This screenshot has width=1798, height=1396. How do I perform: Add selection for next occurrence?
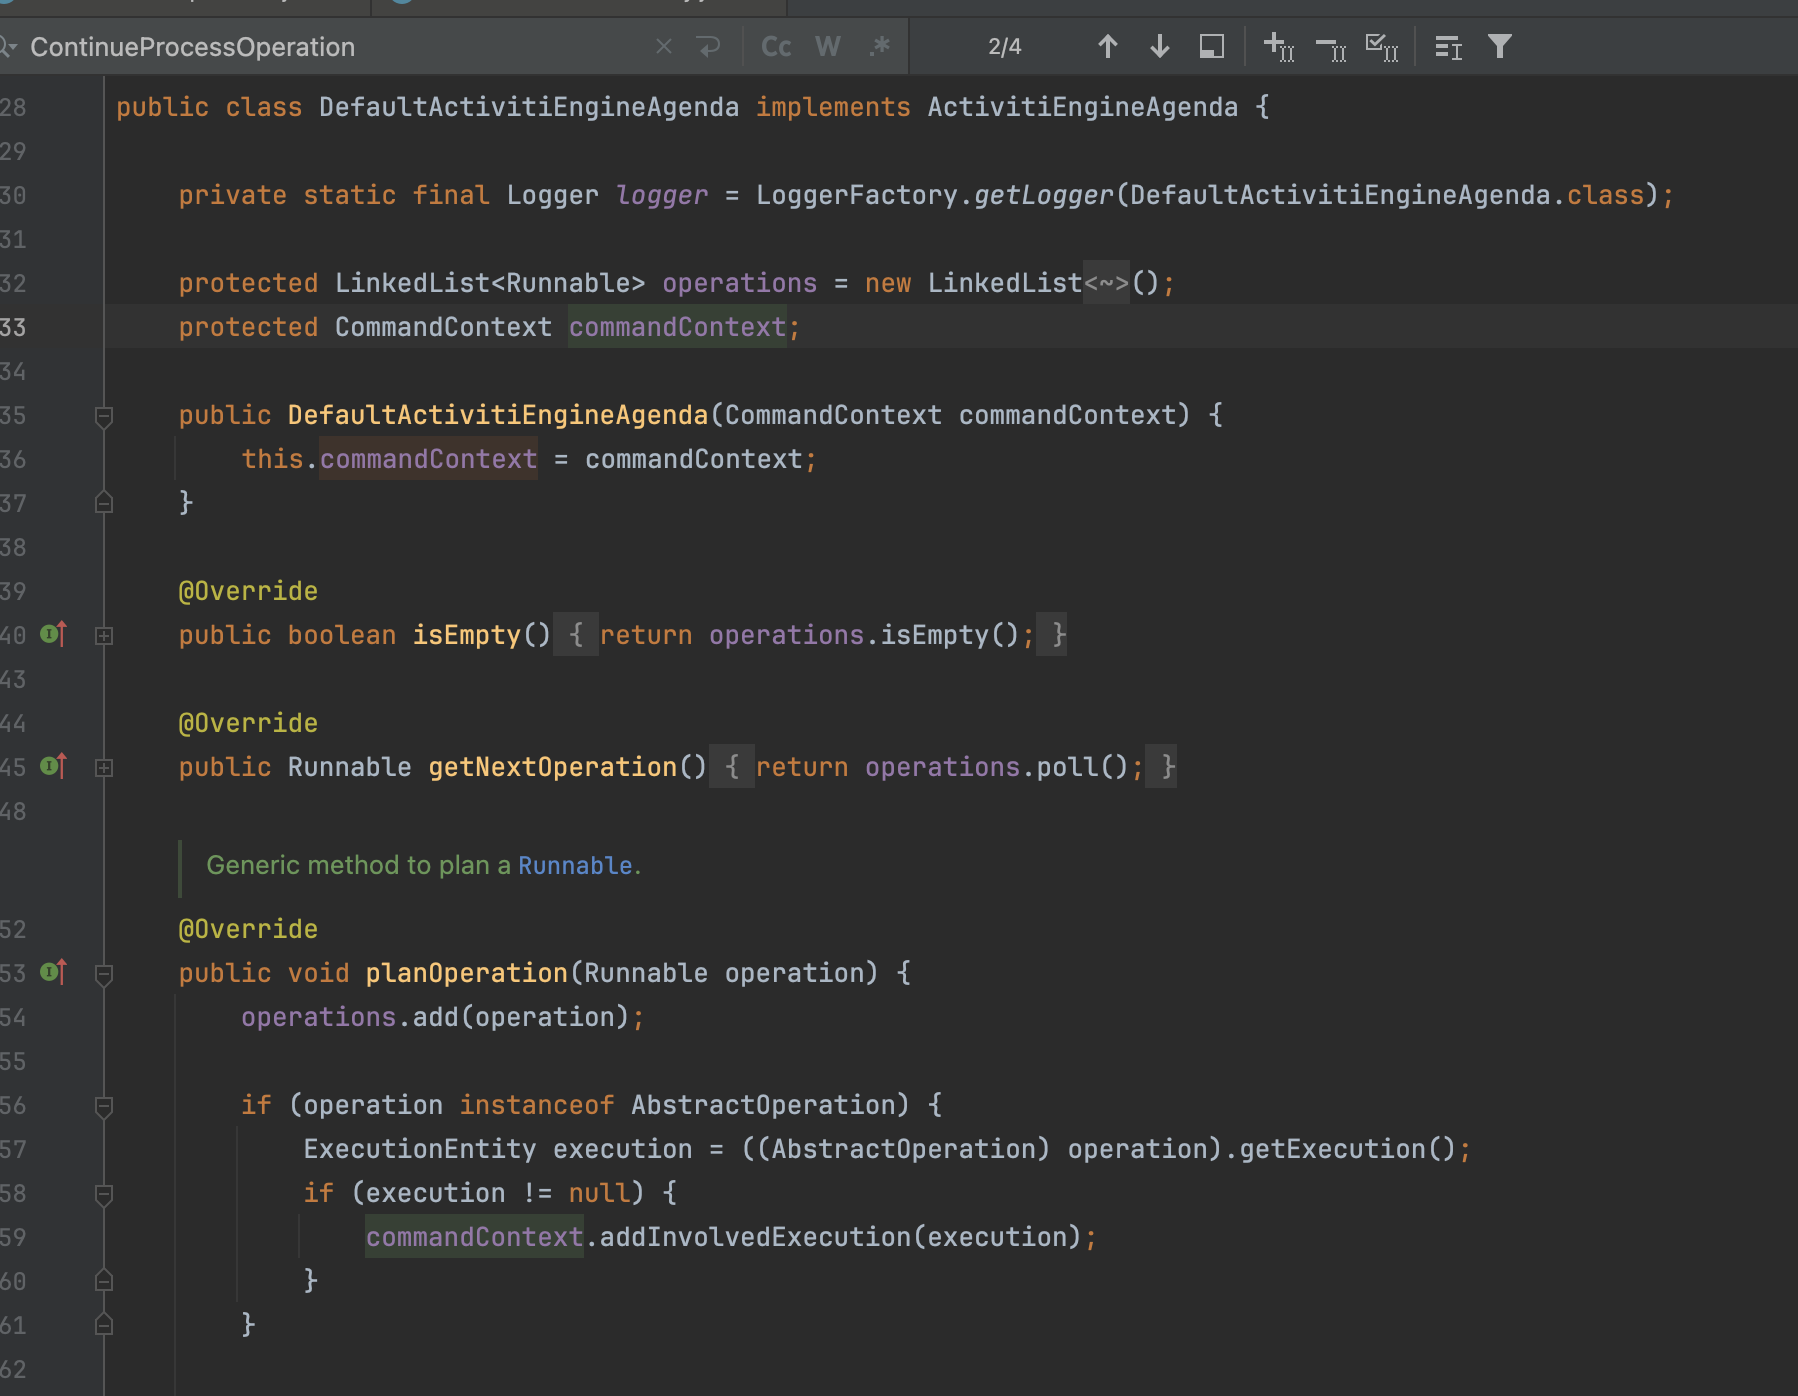coord(1278,47)
